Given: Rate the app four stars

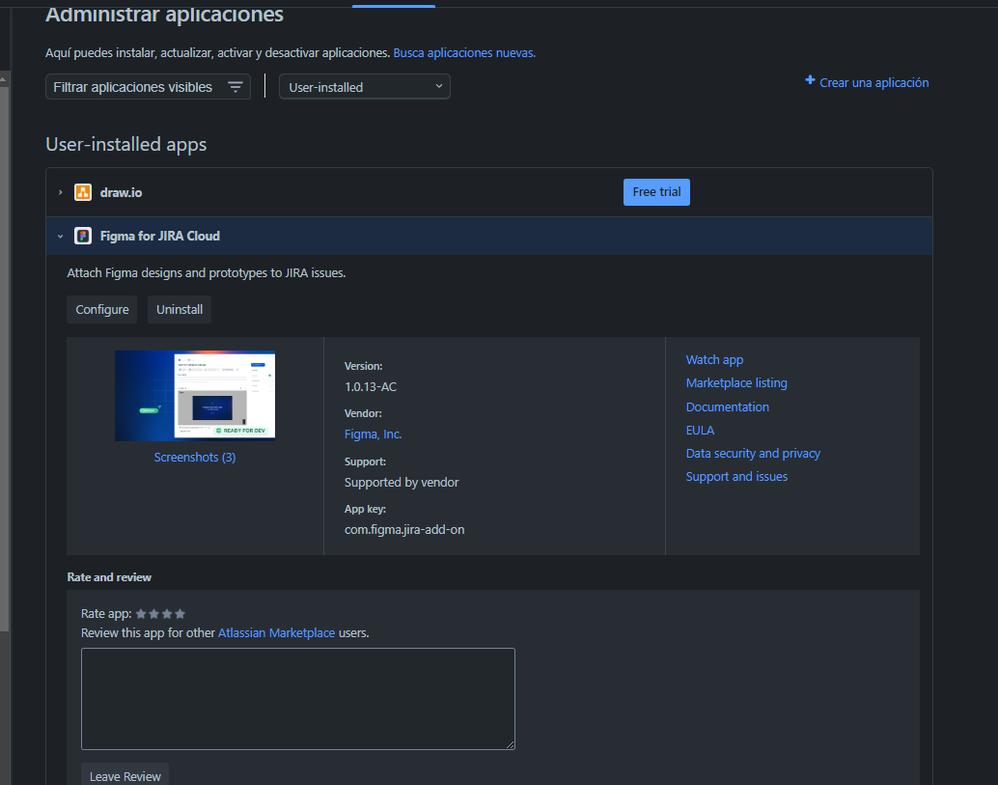Looking at the screenshot, I should pyautogui.click(x=180, y=614).
